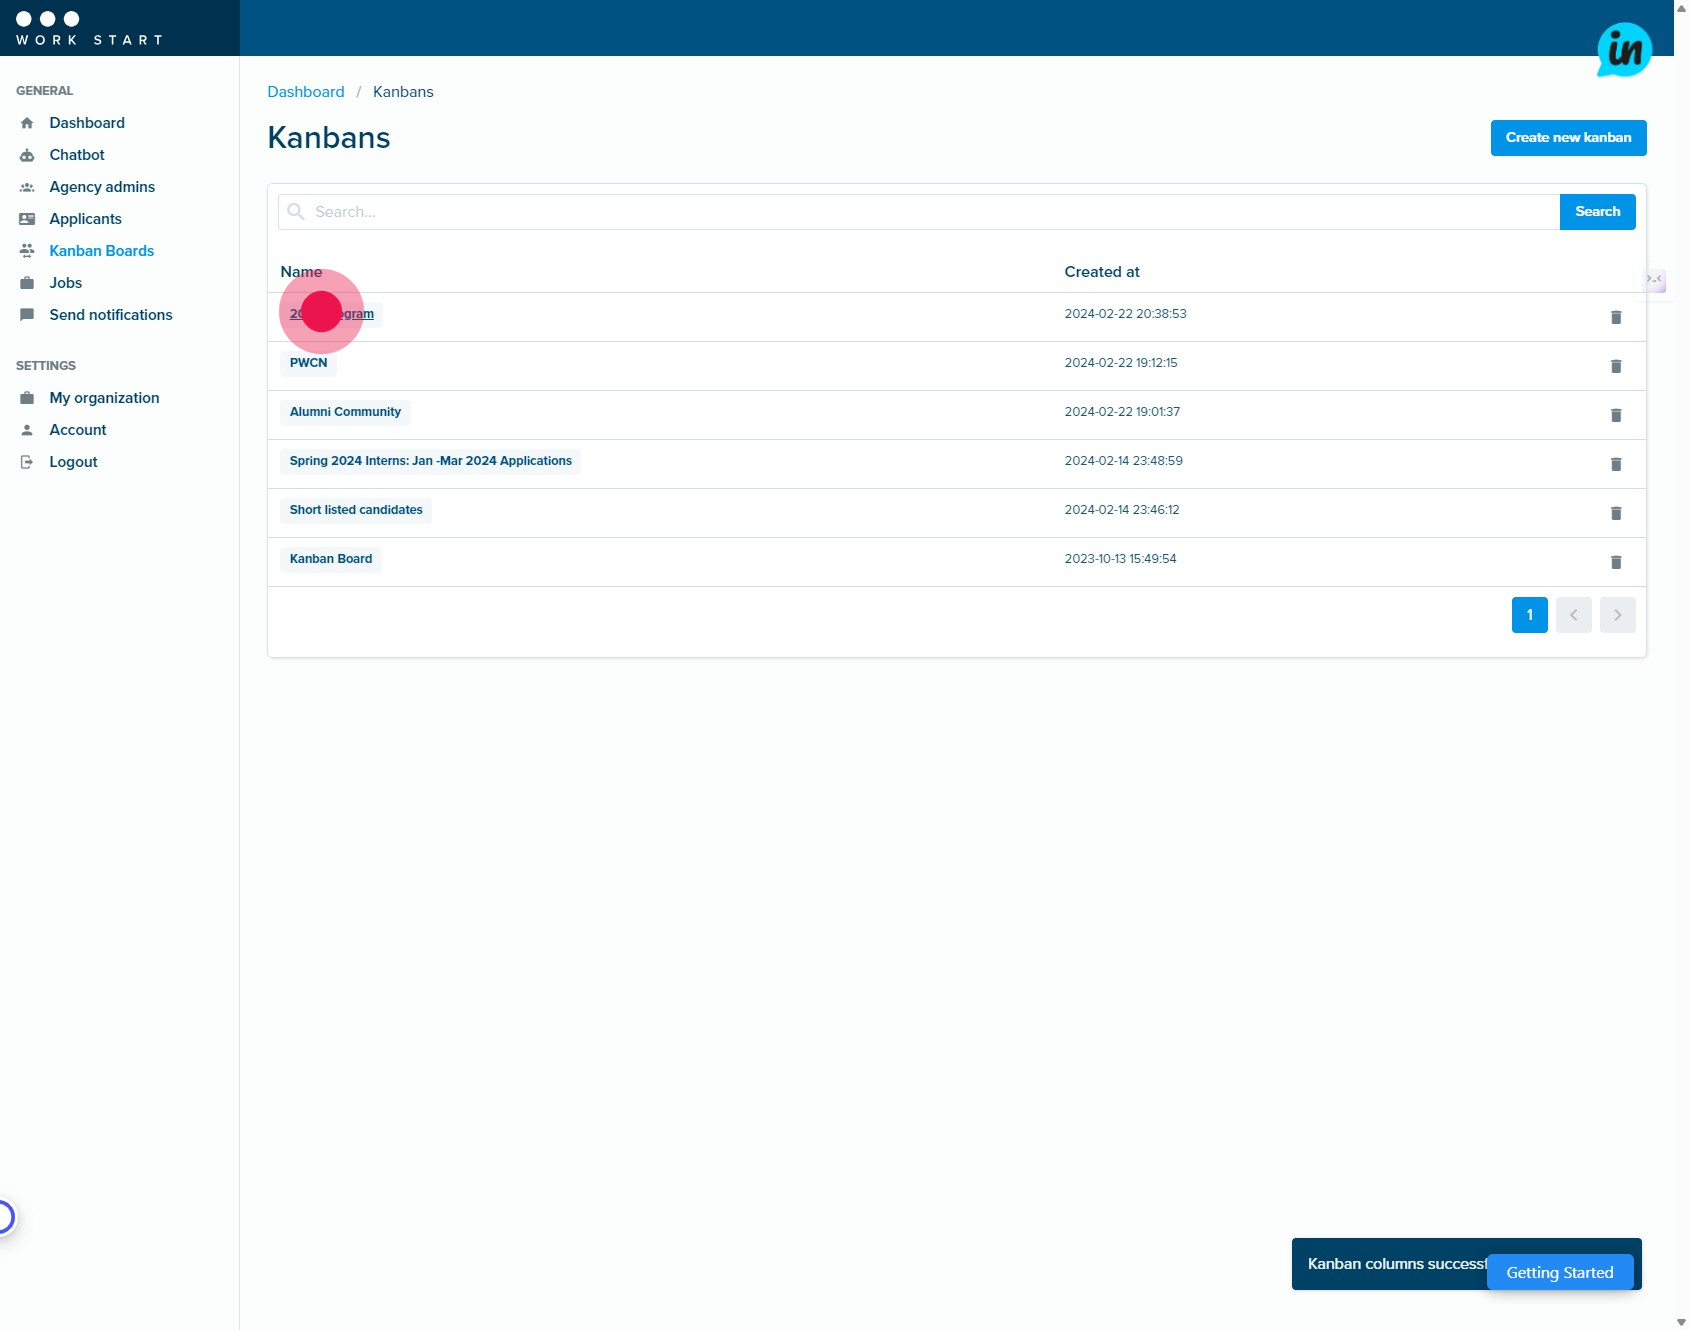
Task: Open My organization settings
Action: click(104, 398)
